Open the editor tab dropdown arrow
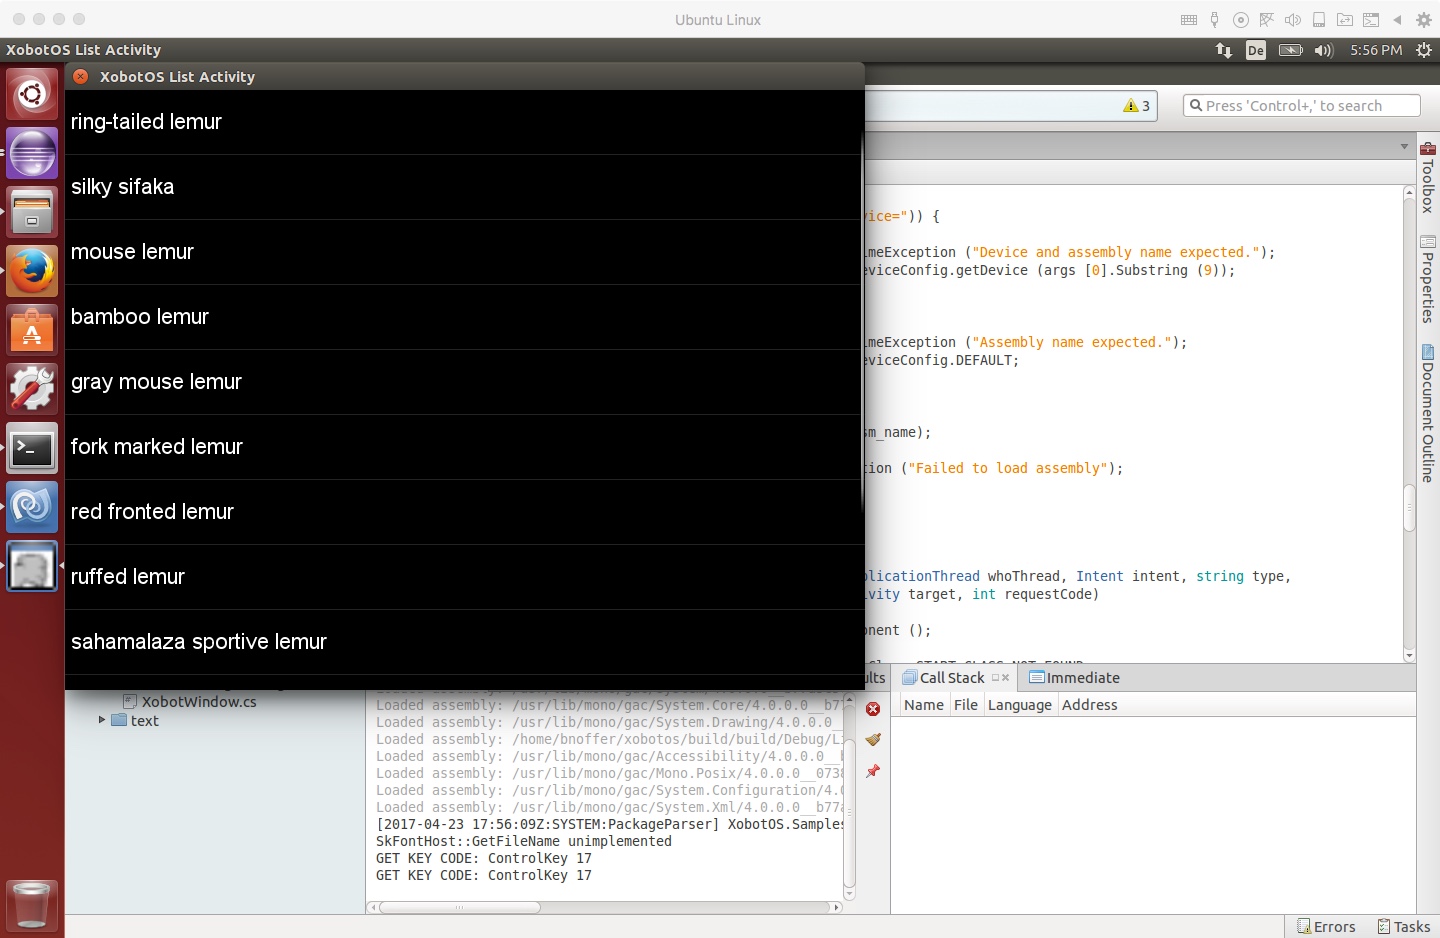 (x=1404, y=146)
